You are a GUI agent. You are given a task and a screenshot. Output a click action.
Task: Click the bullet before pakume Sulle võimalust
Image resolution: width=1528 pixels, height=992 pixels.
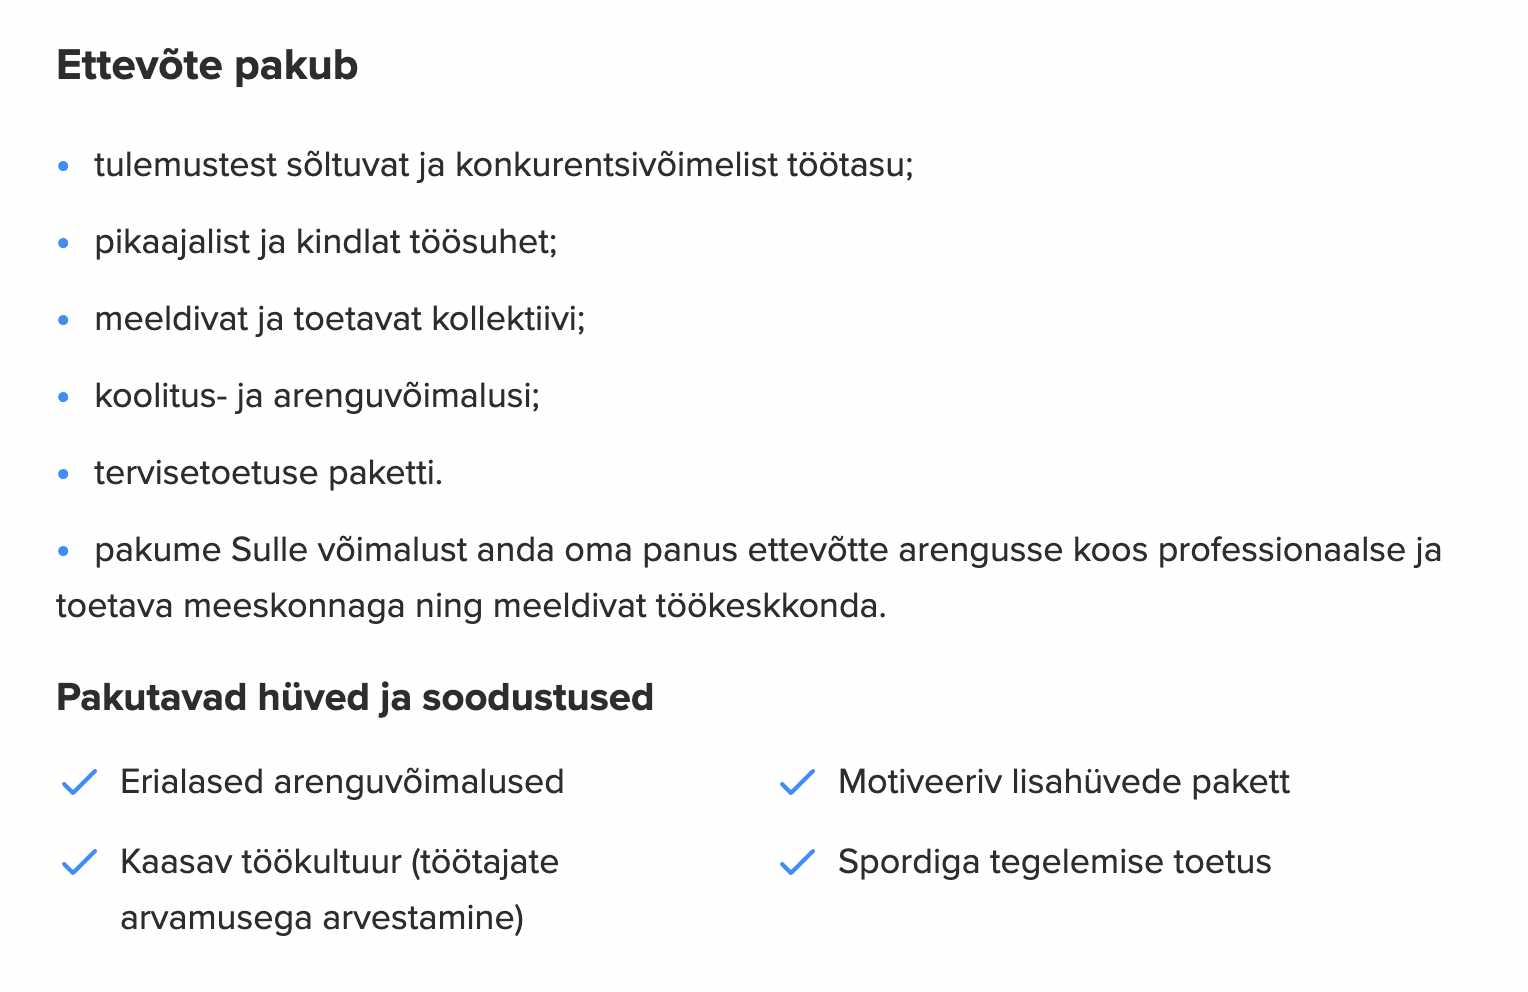pyautogui.click(x=64, y=551)
